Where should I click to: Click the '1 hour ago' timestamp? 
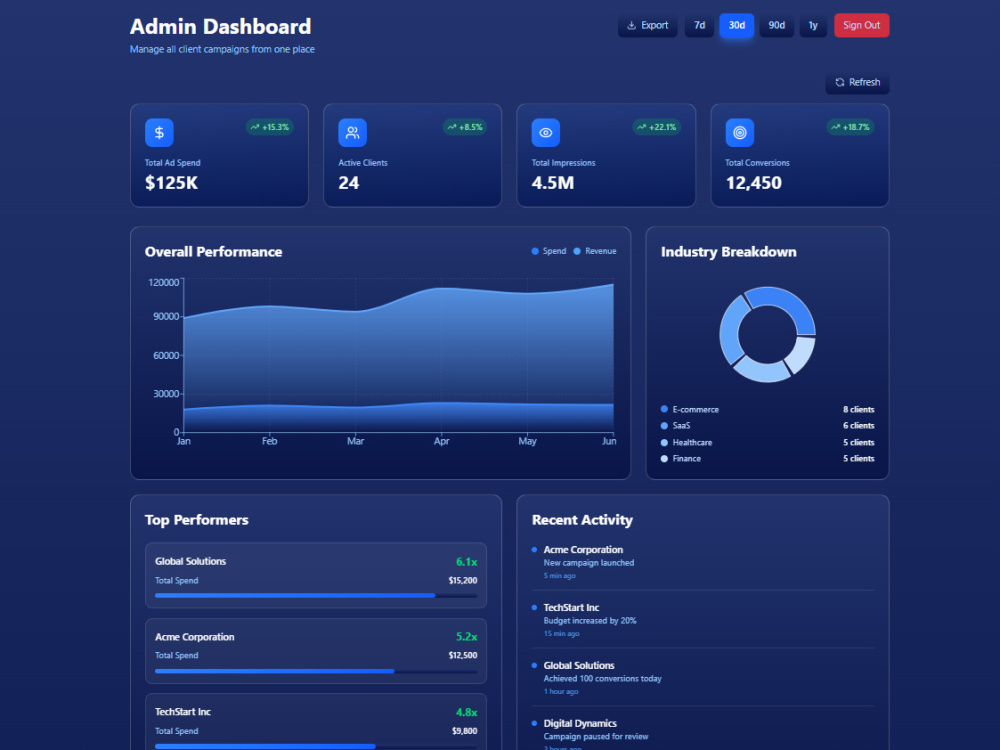click(x=561, y=691)
